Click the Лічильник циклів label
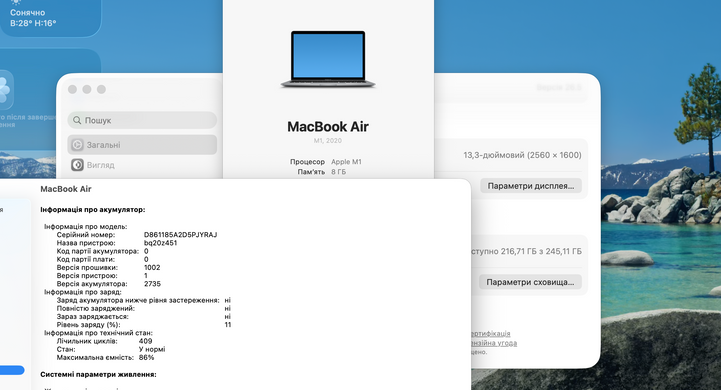Screen dimensions: 721x390 (87, 341)
